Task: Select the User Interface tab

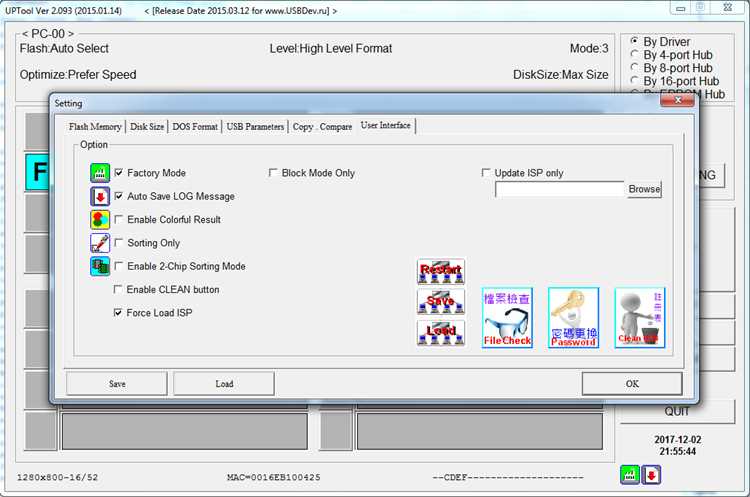Action: (386, 125)
